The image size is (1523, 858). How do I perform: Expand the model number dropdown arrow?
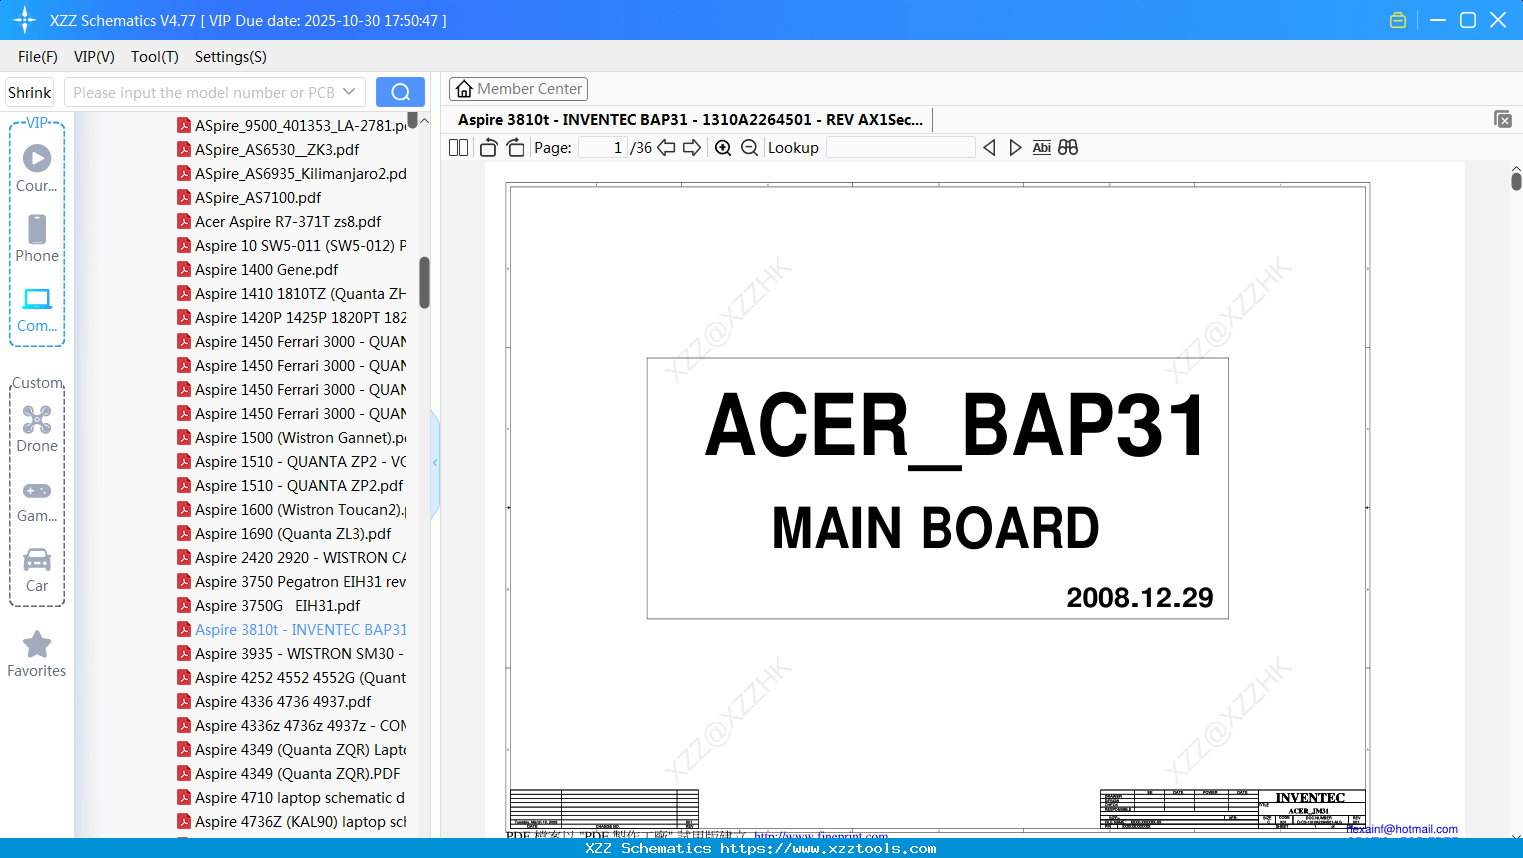349,92
